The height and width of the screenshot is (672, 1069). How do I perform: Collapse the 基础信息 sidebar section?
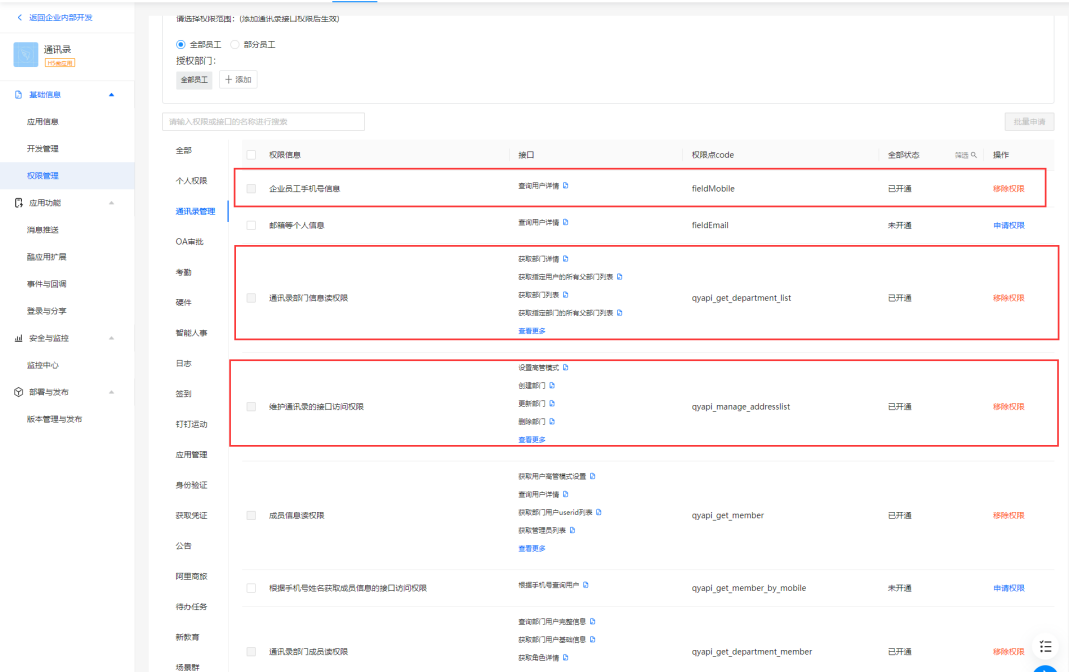coord(111,95)
